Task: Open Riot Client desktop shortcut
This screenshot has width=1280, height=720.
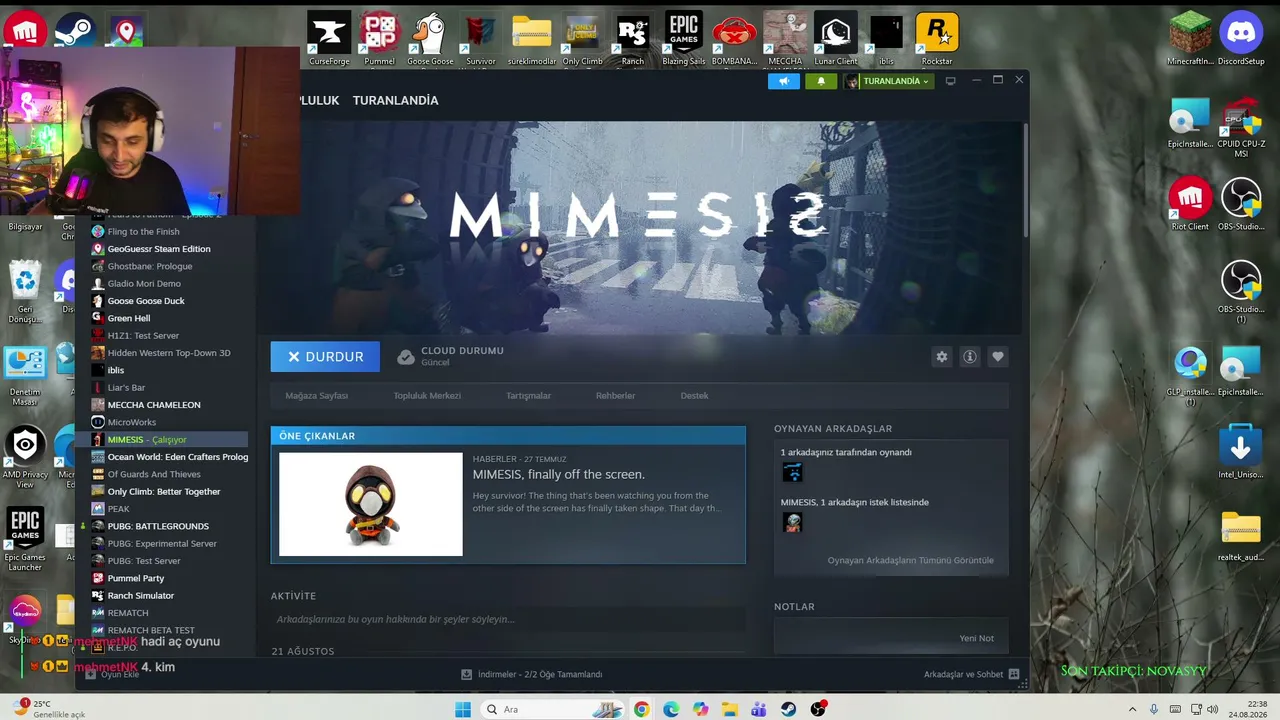Action: [x=1190, y=205]
